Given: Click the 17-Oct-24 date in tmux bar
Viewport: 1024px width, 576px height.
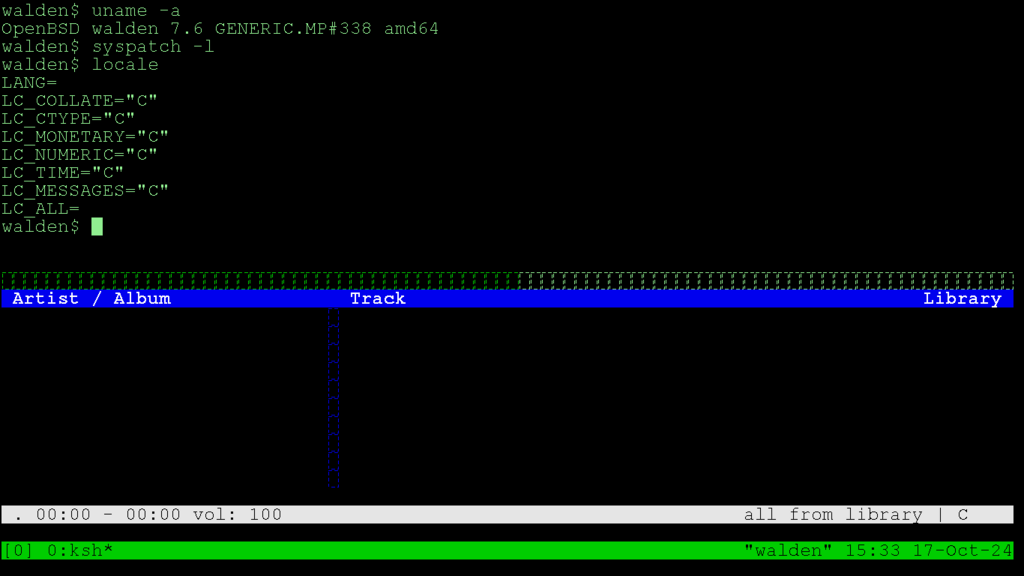Looking at the screenshot, I should pos(961,550).
